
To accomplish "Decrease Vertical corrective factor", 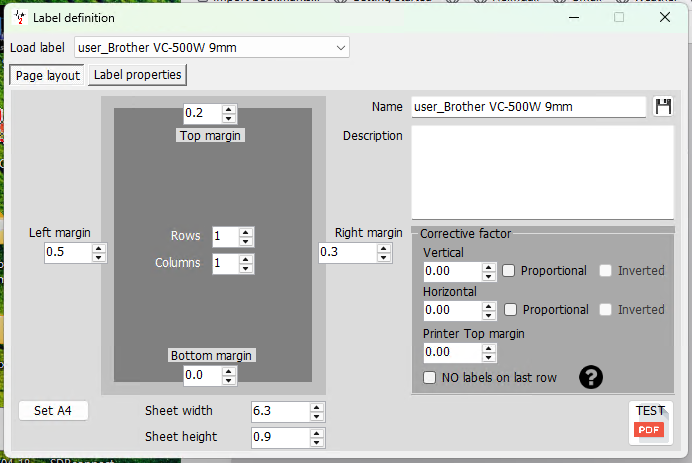I will pos(489,276).
